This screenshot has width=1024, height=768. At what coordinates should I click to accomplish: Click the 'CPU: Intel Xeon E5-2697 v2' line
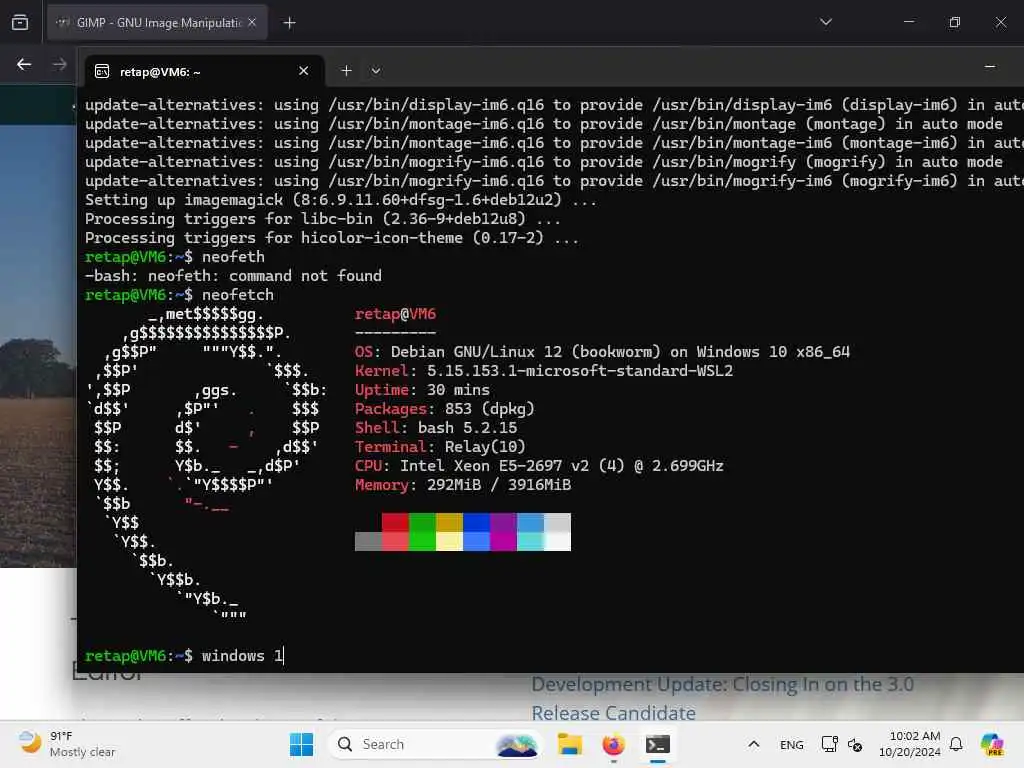point(539,466)
